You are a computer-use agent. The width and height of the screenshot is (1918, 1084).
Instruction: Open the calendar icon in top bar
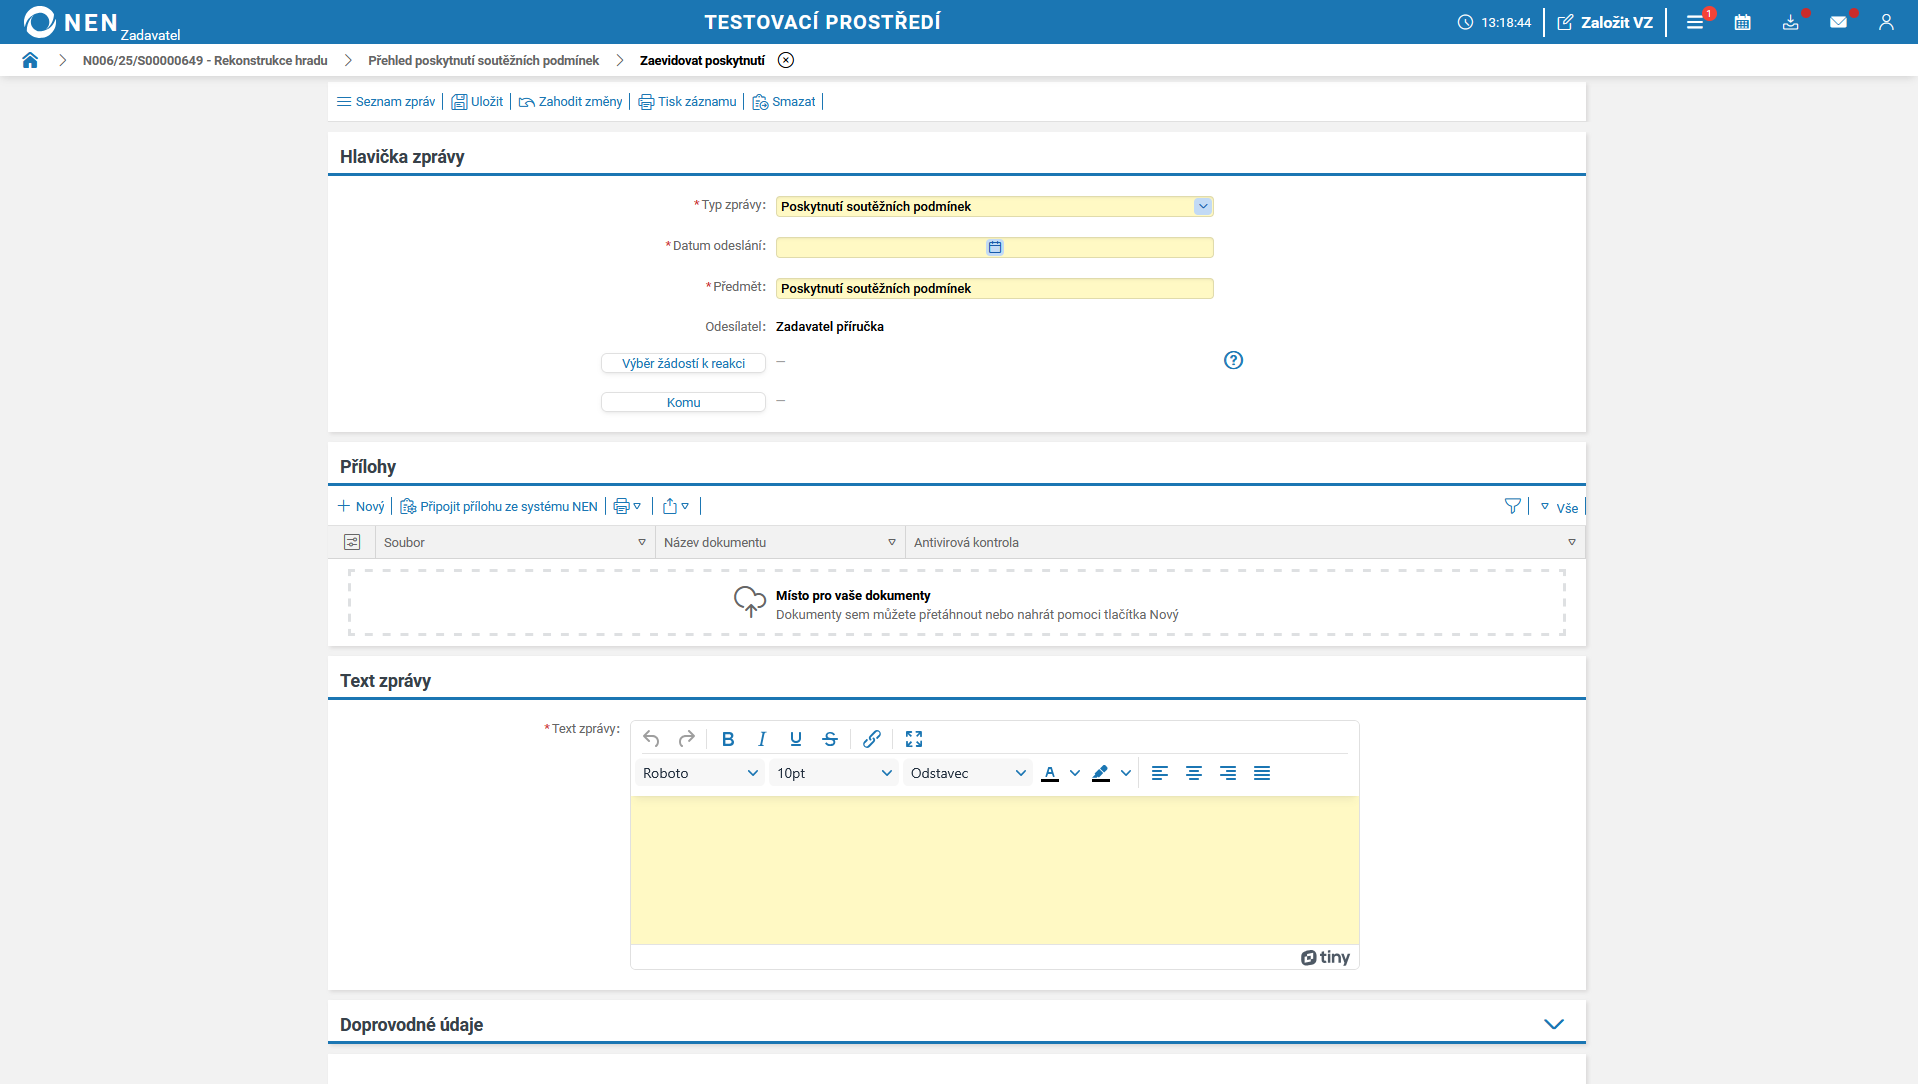[x=1742, y=22]
